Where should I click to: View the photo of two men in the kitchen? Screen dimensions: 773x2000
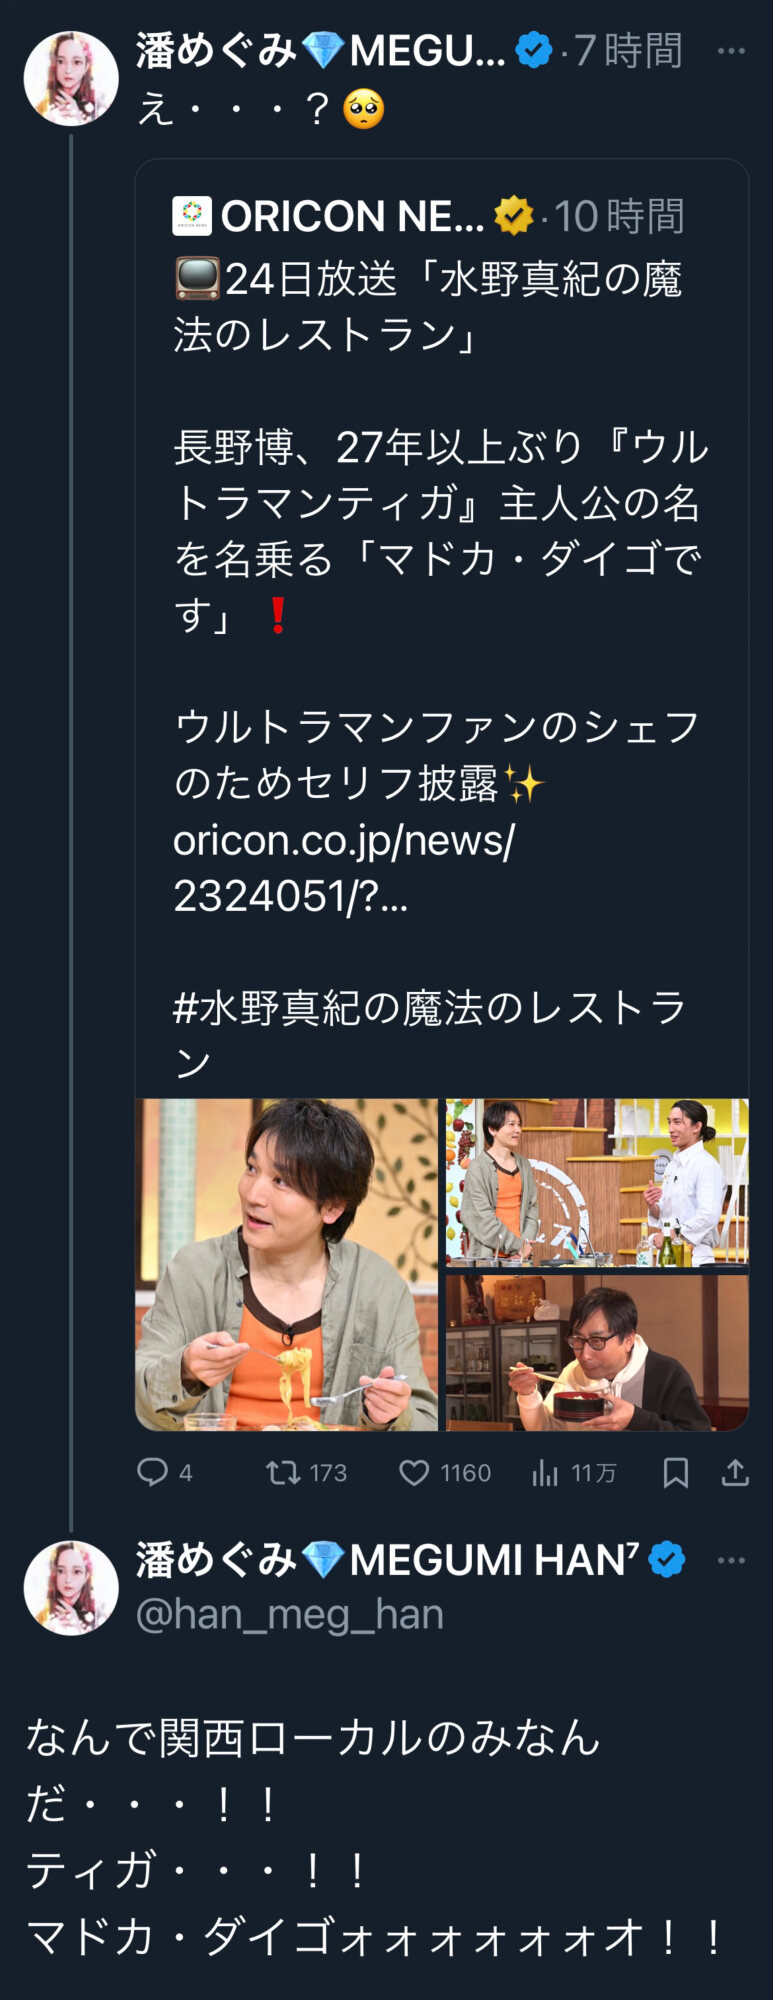tap(597, 1182)
